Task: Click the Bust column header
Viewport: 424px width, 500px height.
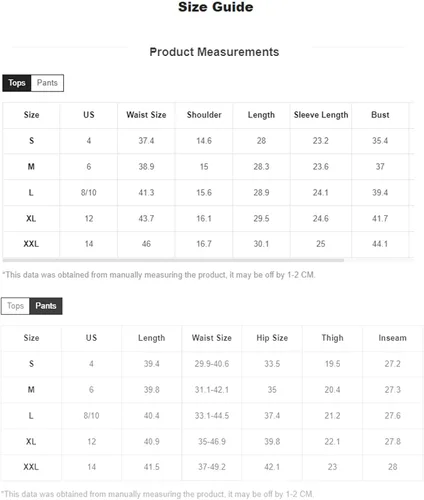Action: point(380,115)
